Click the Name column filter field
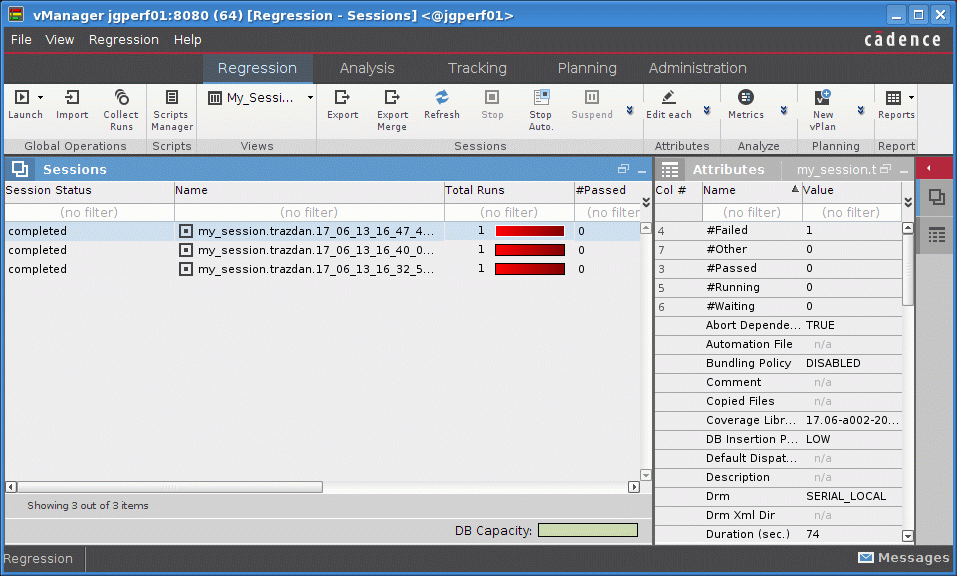 click(x=309, y=212)
